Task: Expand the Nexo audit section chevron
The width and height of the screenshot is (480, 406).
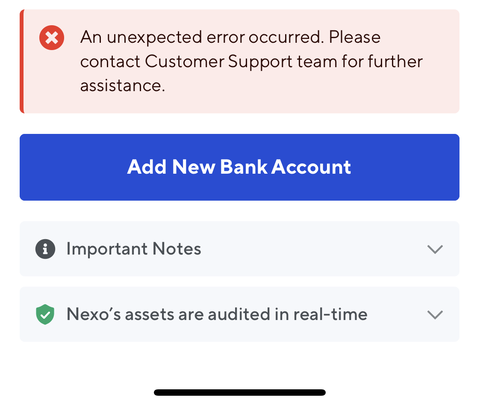Action: pyautogui.click(x=435, y=314)
